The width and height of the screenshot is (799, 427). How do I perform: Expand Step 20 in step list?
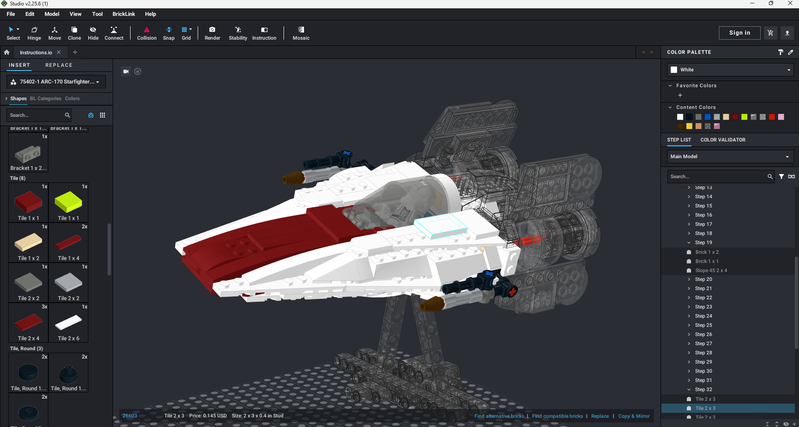coord(689,280)
